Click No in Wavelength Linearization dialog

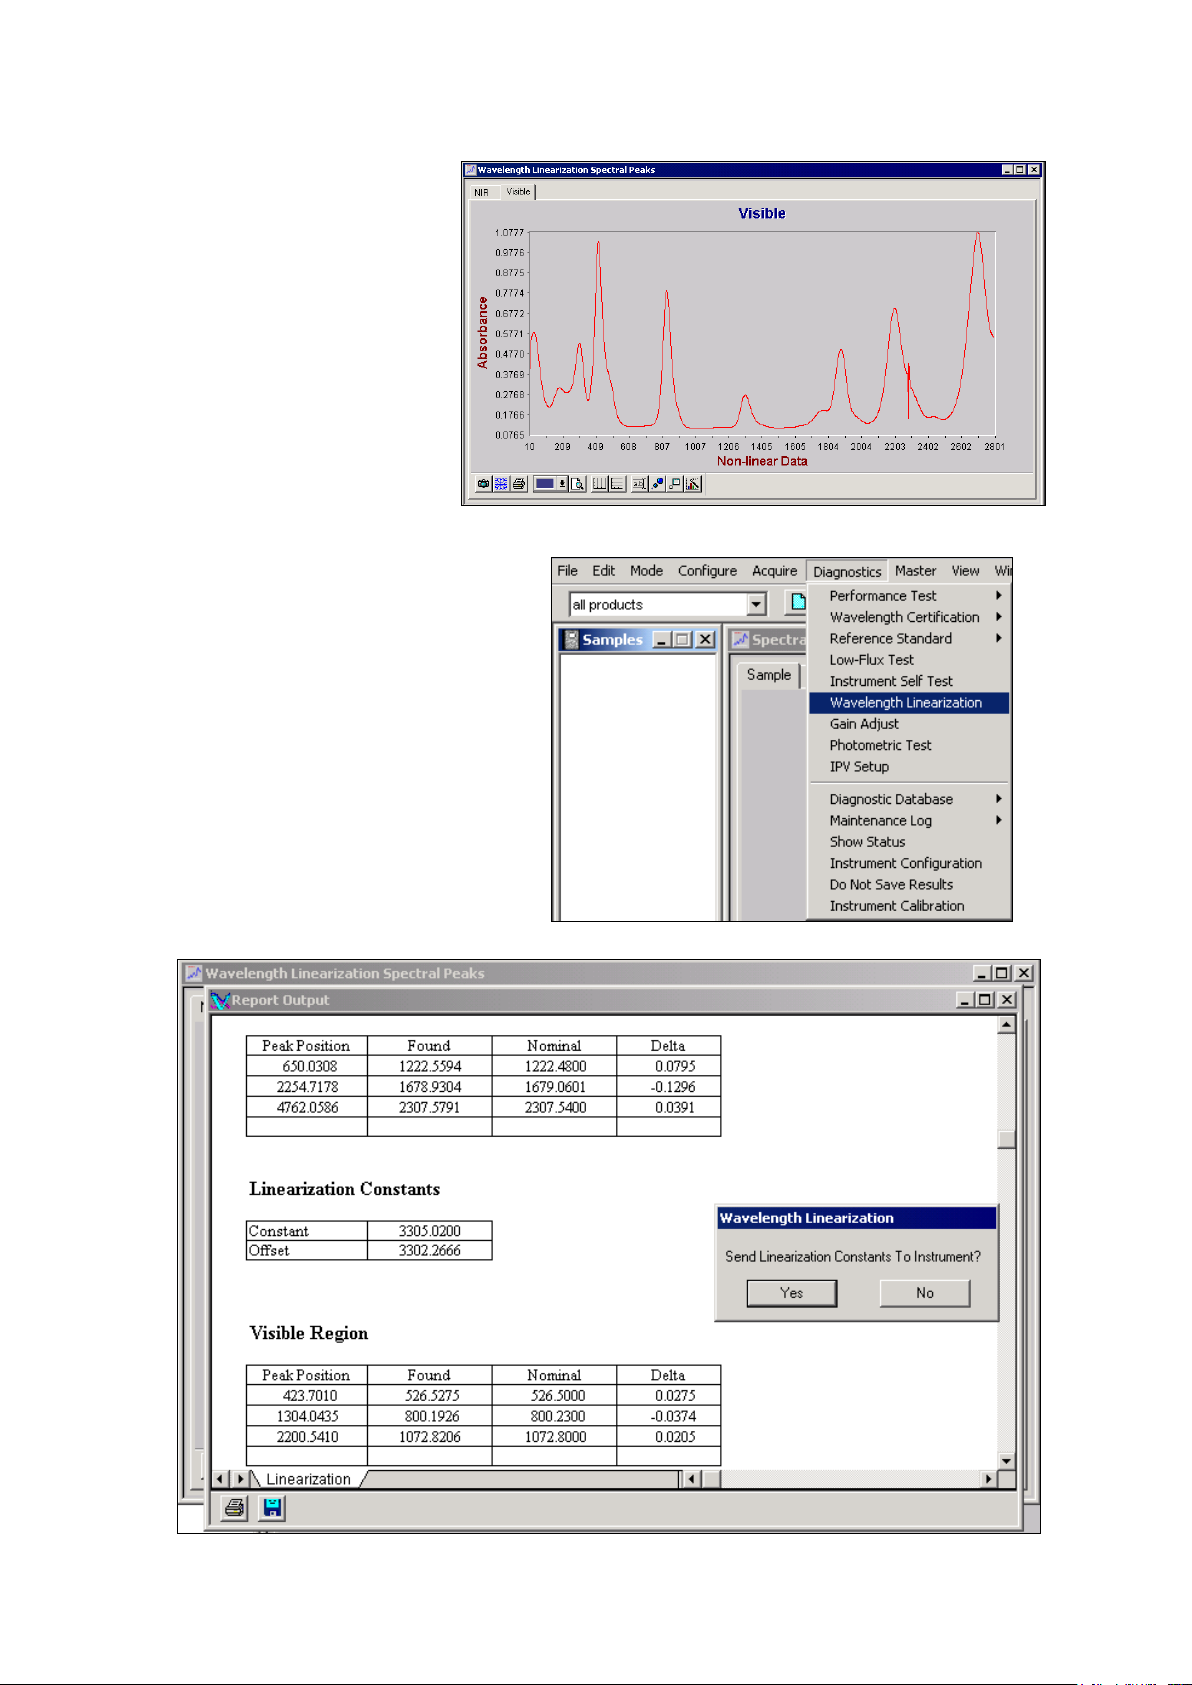point(924,1293)
